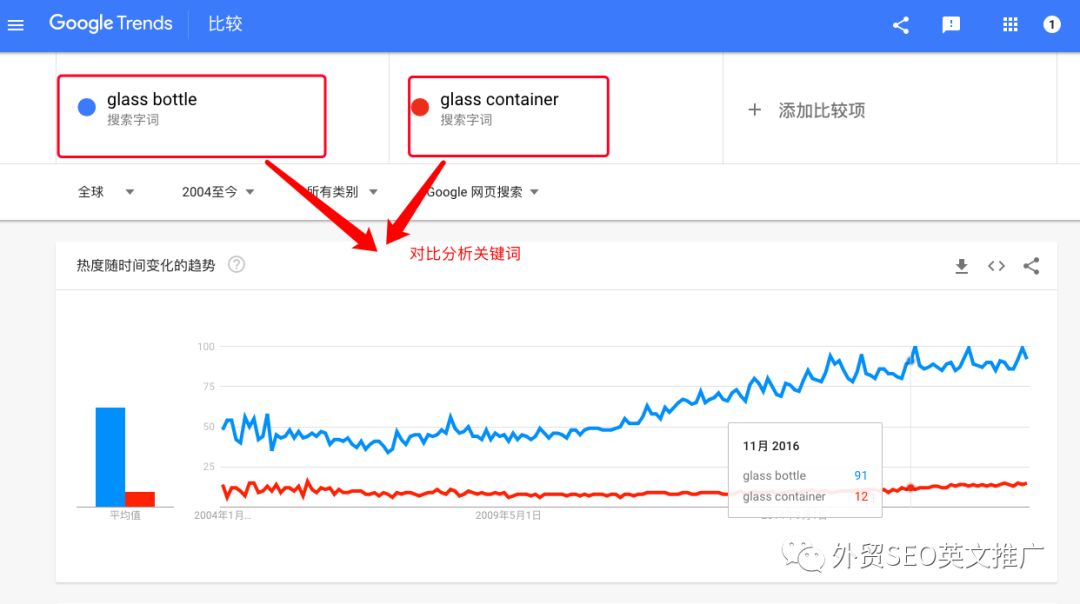Open the Google apps grid
The height and width of the screenshot is (604, 1080).
click(1010, 25)
